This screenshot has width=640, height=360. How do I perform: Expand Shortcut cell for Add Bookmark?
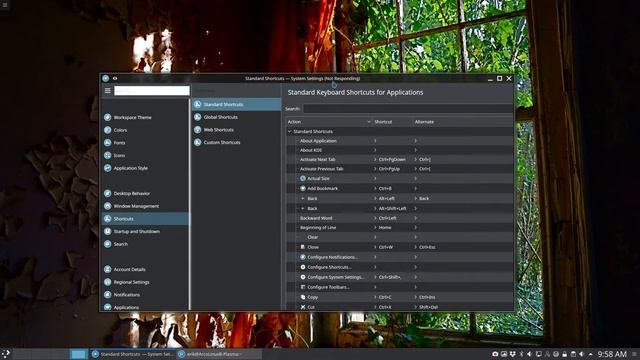tap(375, 189)
